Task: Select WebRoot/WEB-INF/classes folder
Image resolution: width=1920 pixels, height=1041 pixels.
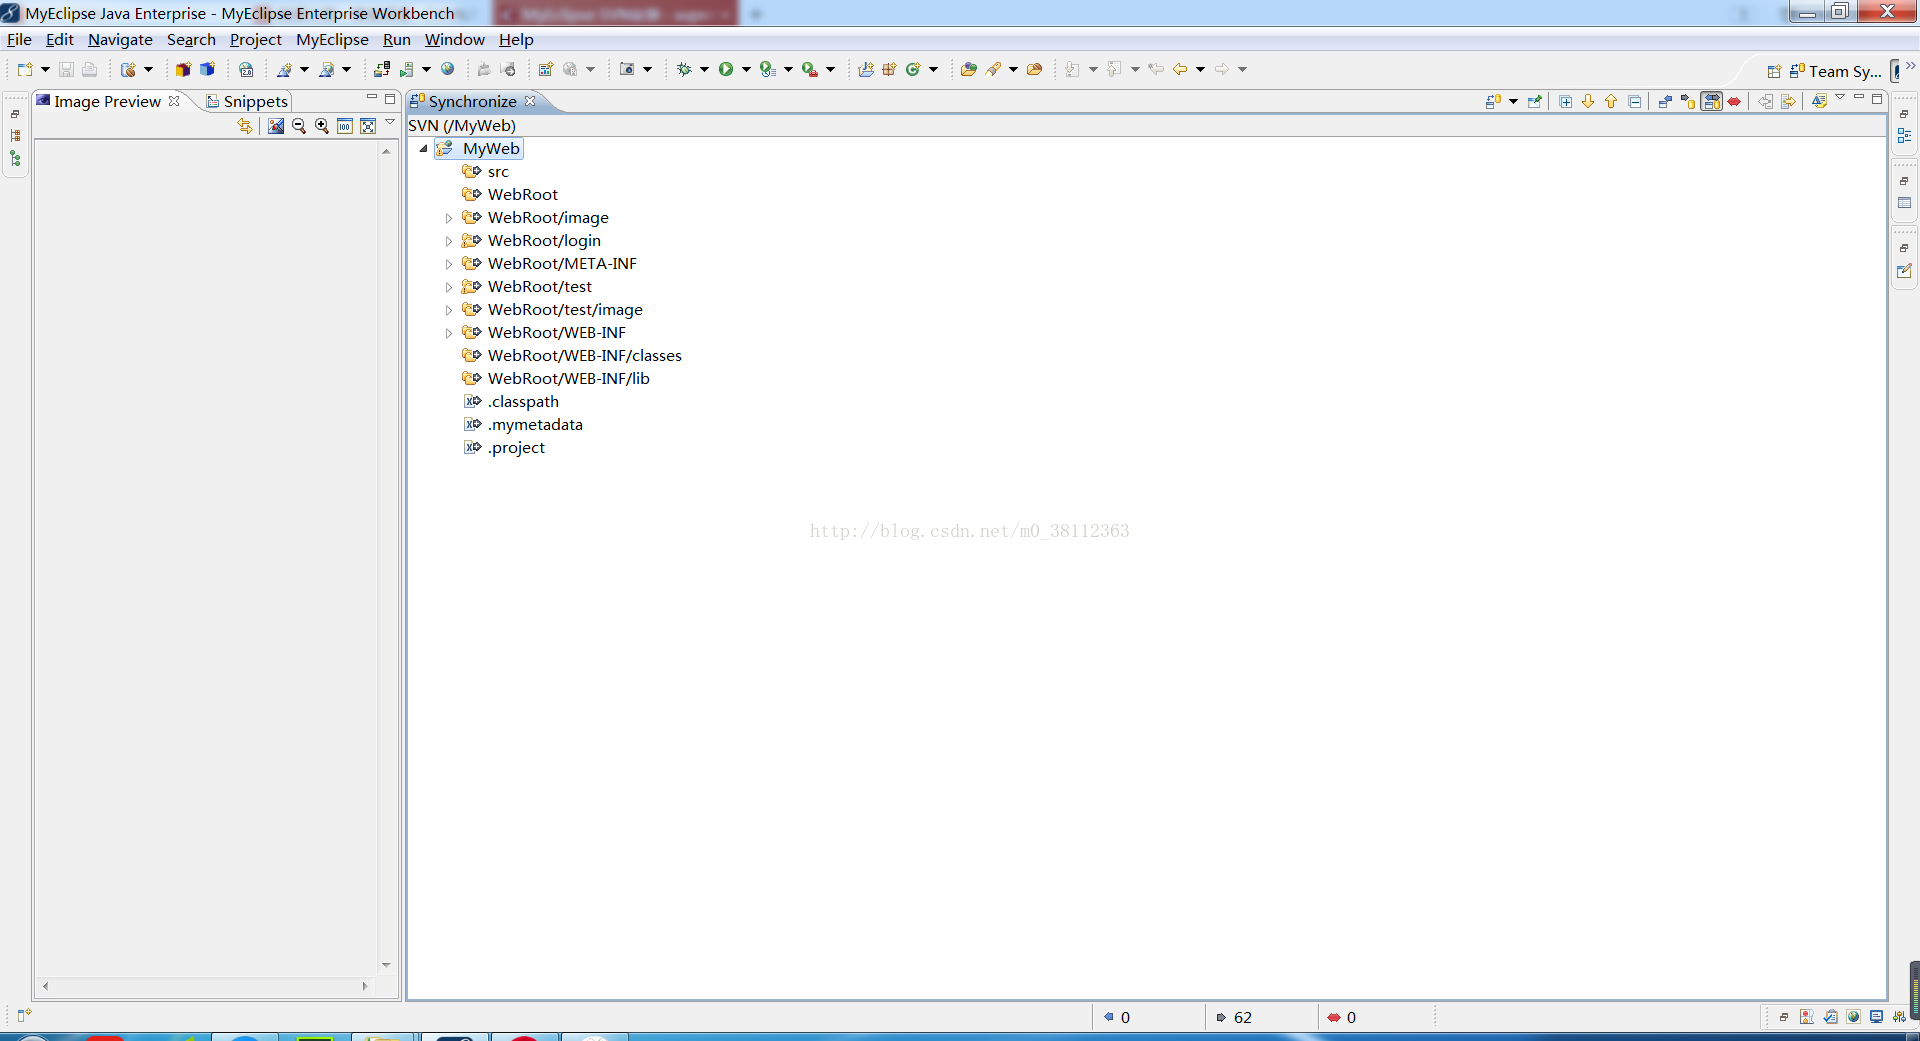Action: [x=571, y=355]
